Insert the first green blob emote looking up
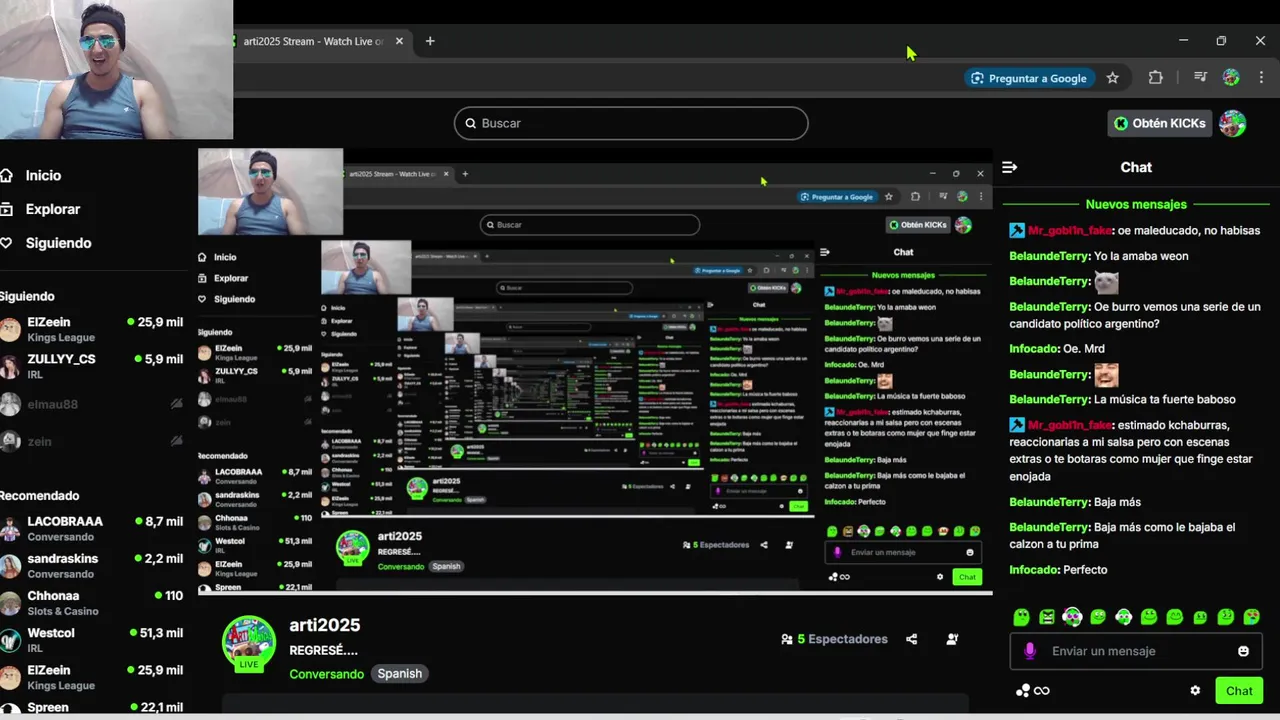The width and height of the screenshot is (1280, 720). (1021, 617)
